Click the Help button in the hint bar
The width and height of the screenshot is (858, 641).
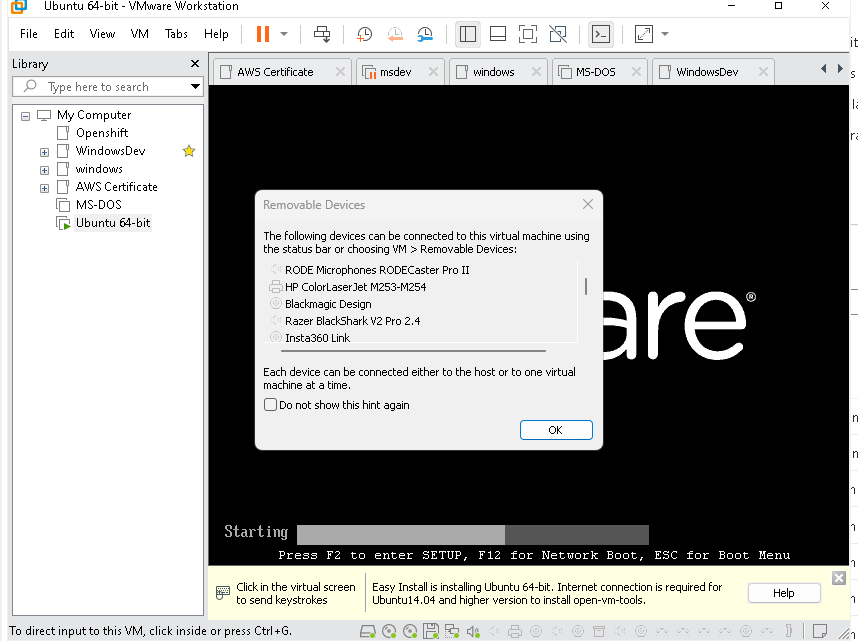pos(784,593)
